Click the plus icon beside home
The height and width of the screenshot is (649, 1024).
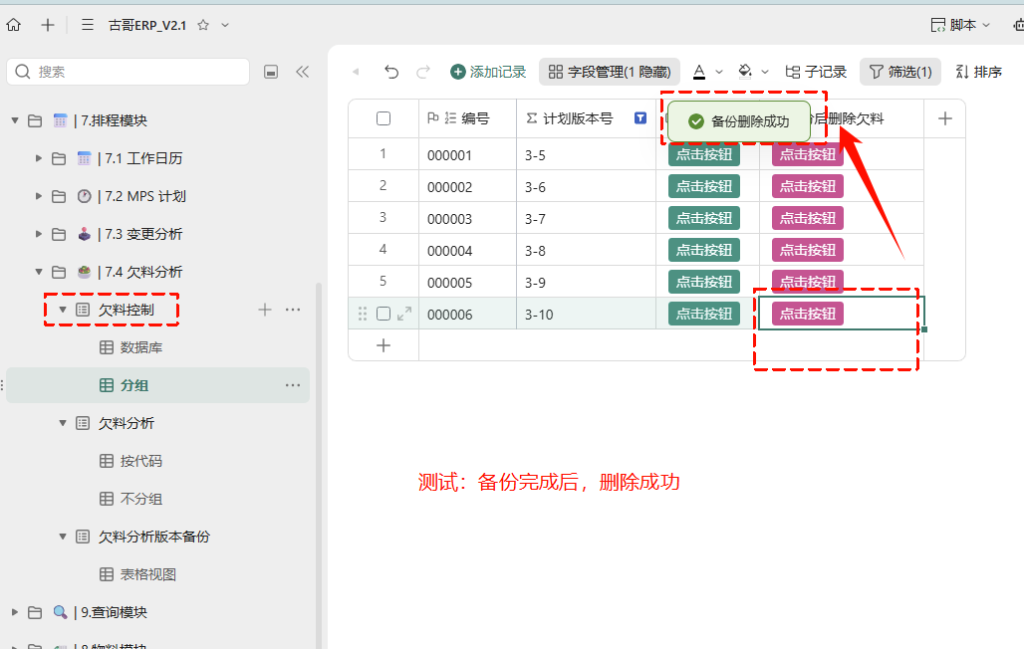pos(48,25)
